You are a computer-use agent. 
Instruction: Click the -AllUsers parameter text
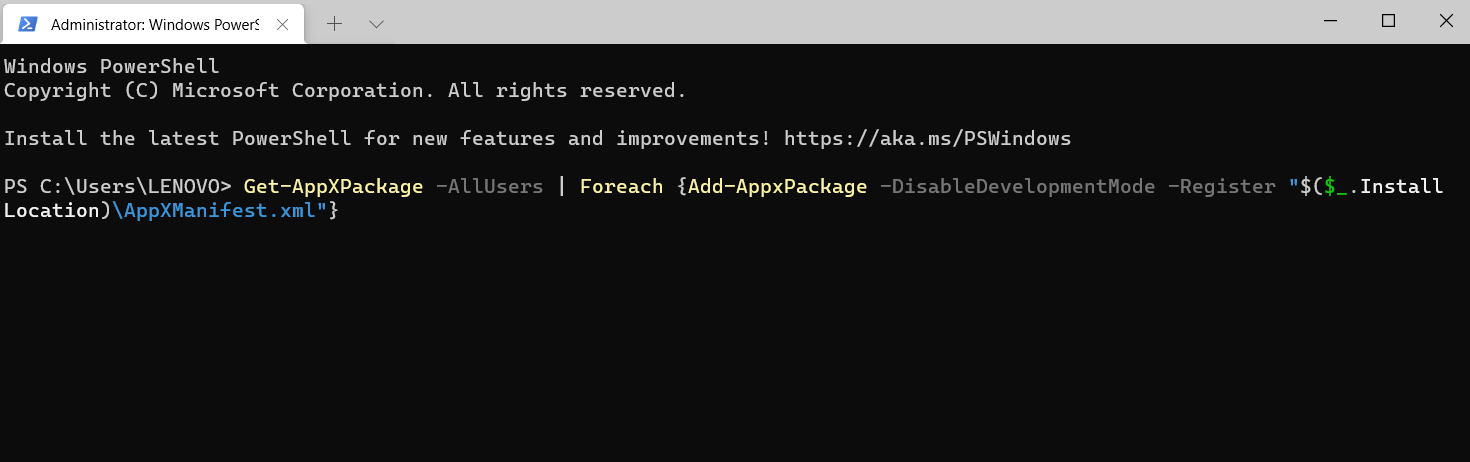(489, 186)
